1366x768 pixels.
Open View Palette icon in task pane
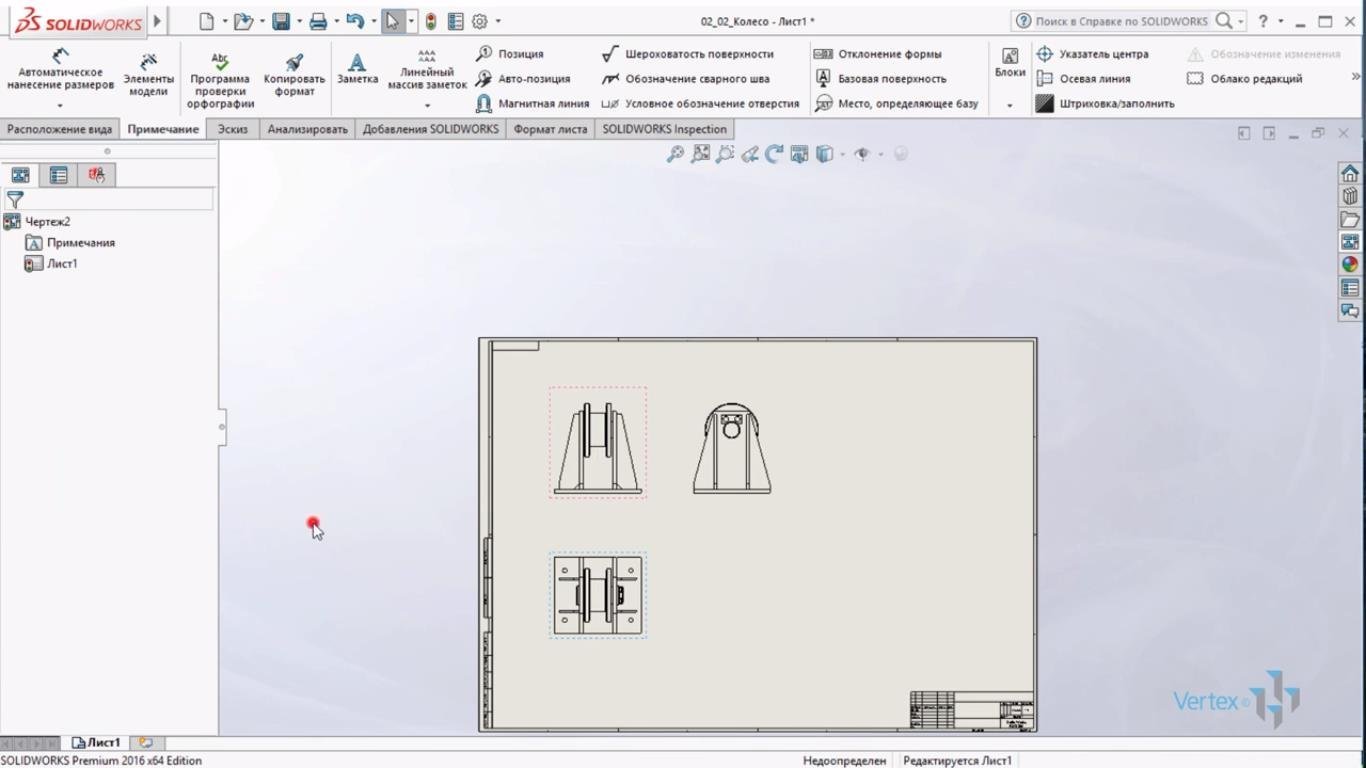coord(1350,242)
